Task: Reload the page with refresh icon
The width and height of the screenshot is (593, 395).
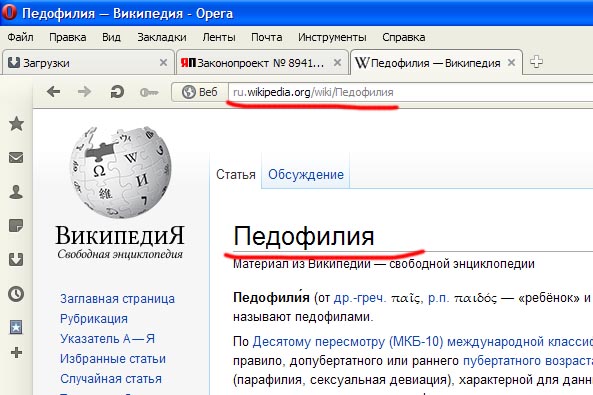Action: (x=117, y=92)
